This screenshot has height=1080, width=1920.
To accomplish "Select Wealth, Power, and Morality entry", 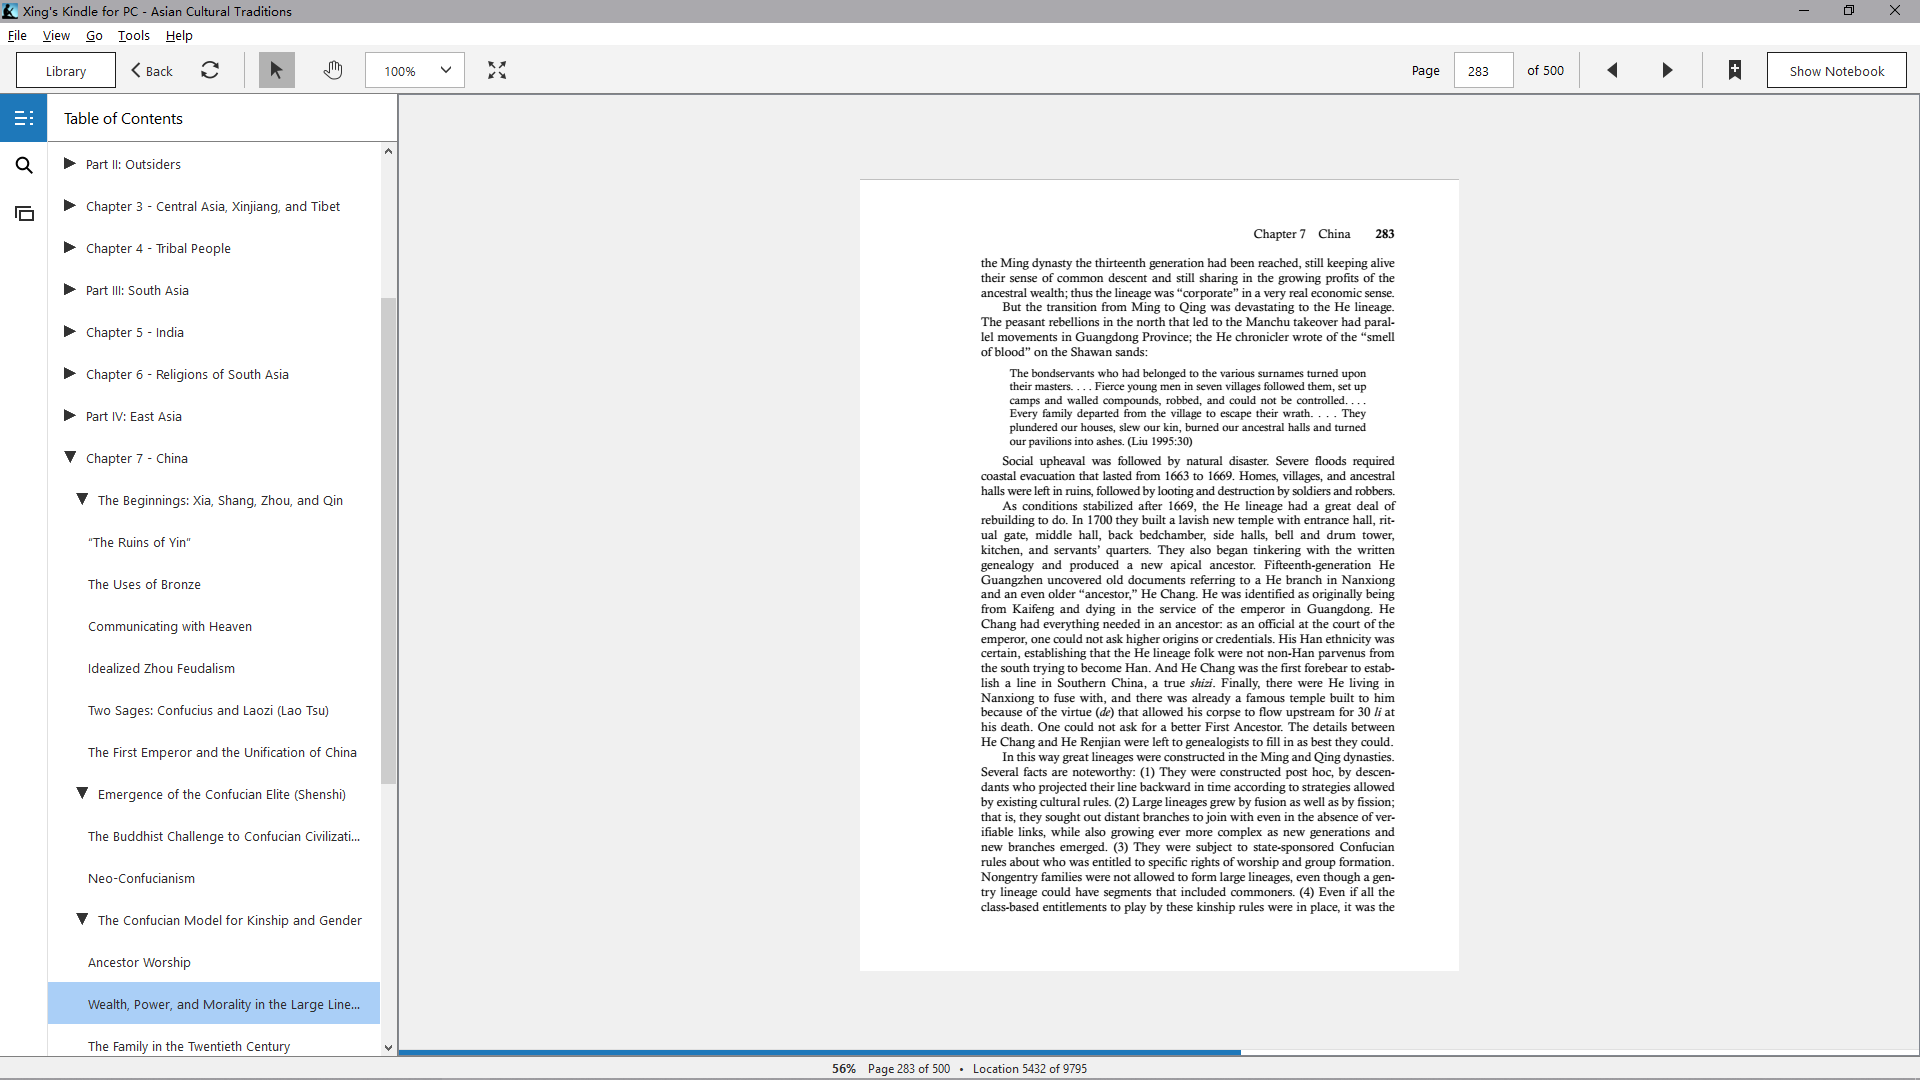I will point(214,1004).
